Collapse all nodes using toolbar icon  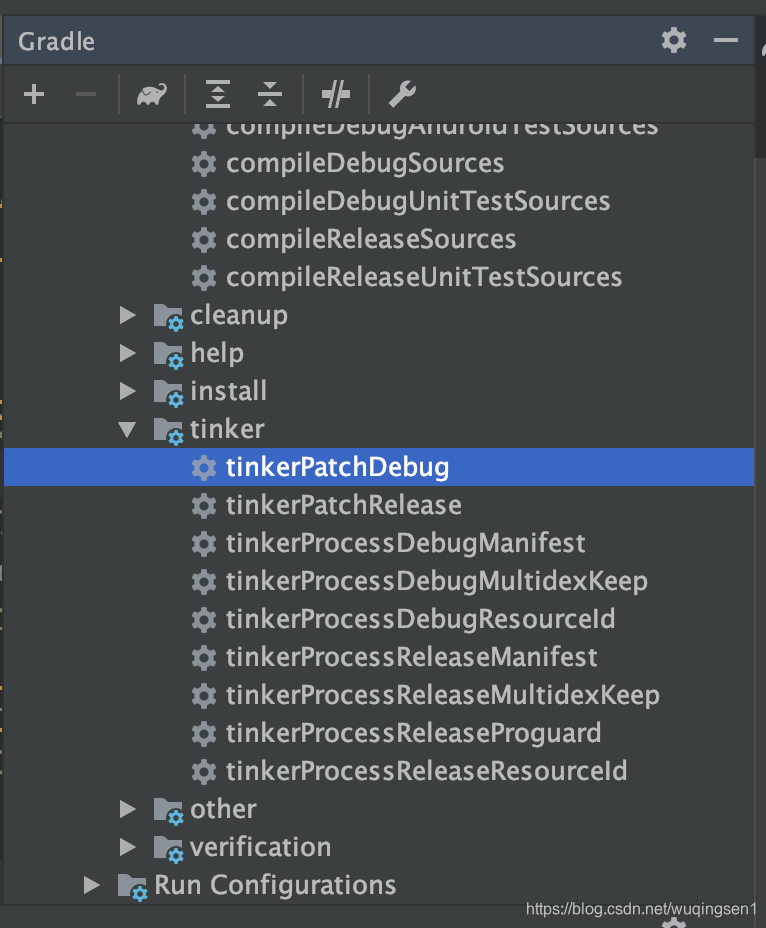coord(269,94)
